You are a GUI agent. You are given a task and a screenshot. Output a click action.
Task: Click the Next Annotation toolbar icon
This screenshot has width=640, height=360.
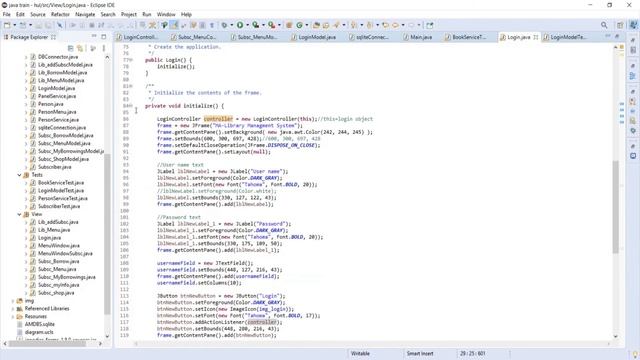353,25
